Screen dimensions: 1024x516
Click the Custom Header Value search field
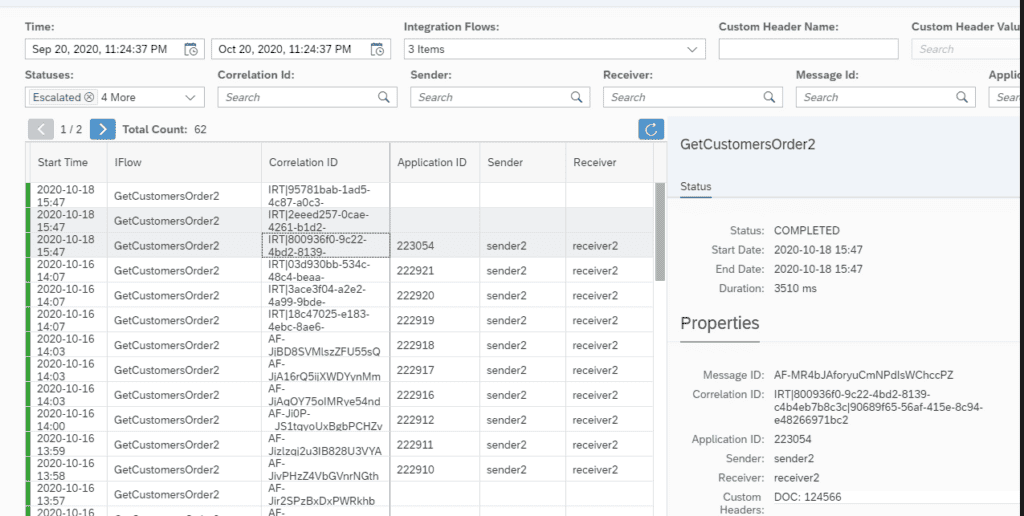(968, 49)
